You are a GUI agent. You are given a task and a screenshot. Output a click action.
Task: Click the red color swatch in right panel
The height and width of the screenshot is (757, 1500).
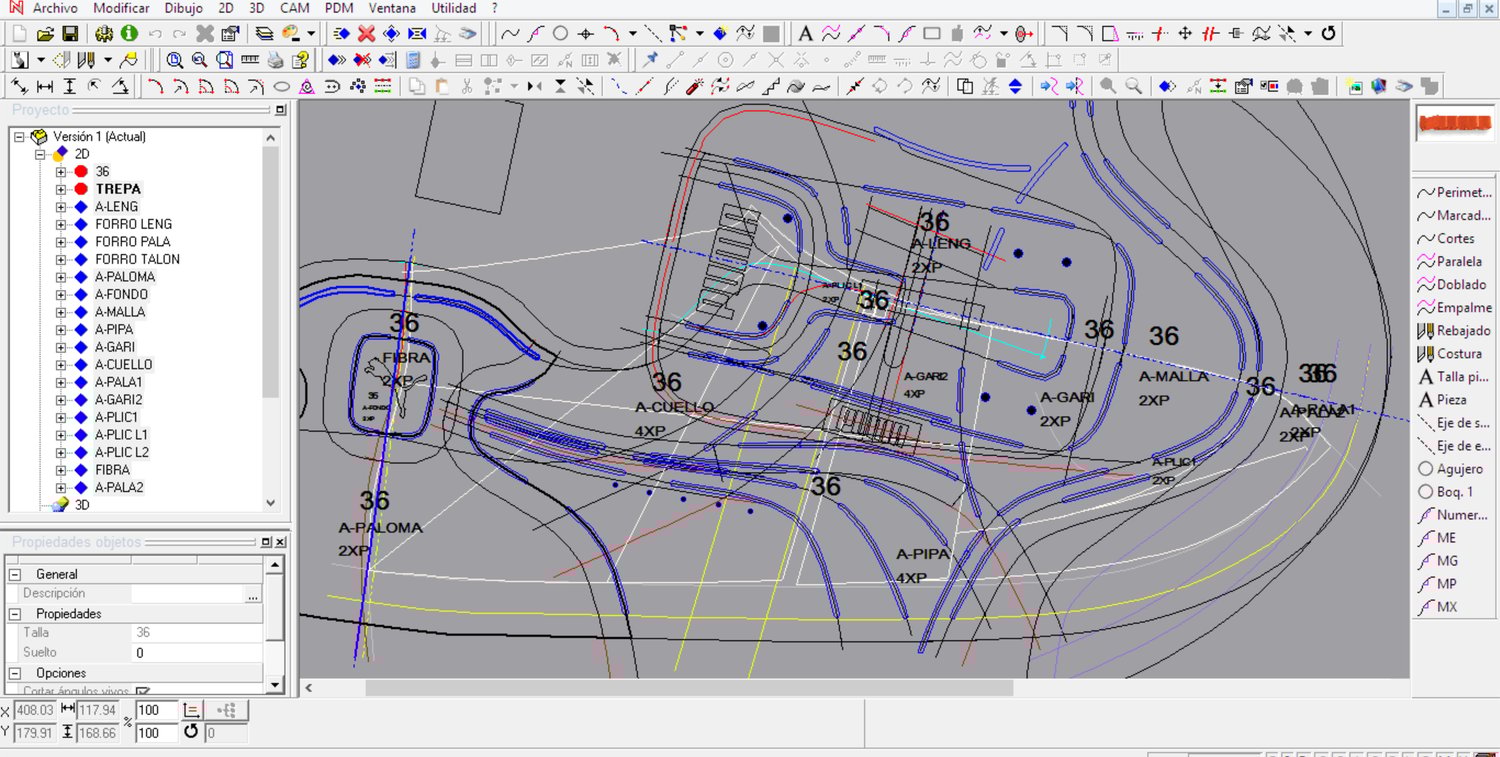(x=1454, y=123)
